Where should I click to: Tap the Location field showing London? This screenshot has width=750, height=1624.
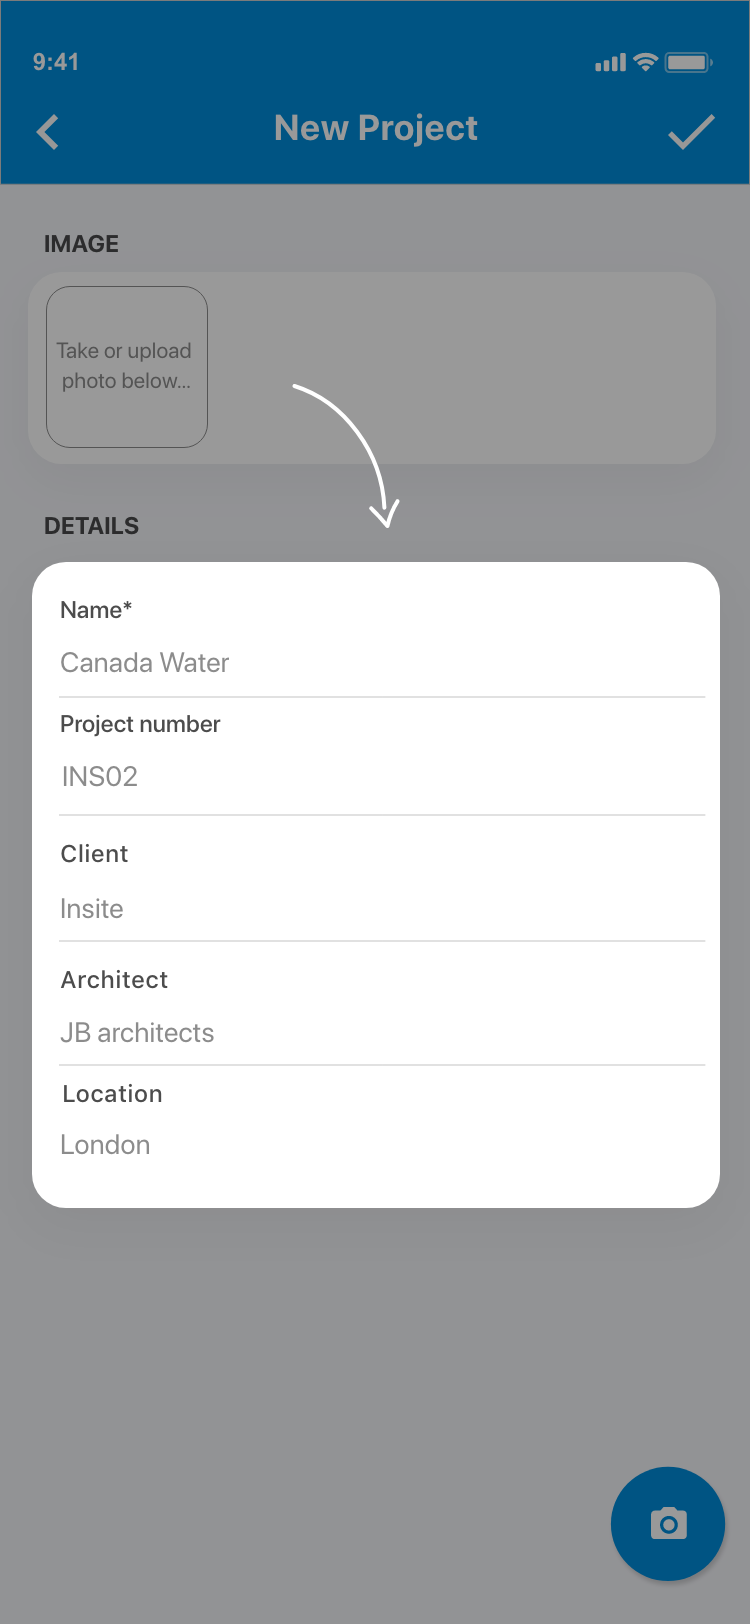[x=105, y=1145]
